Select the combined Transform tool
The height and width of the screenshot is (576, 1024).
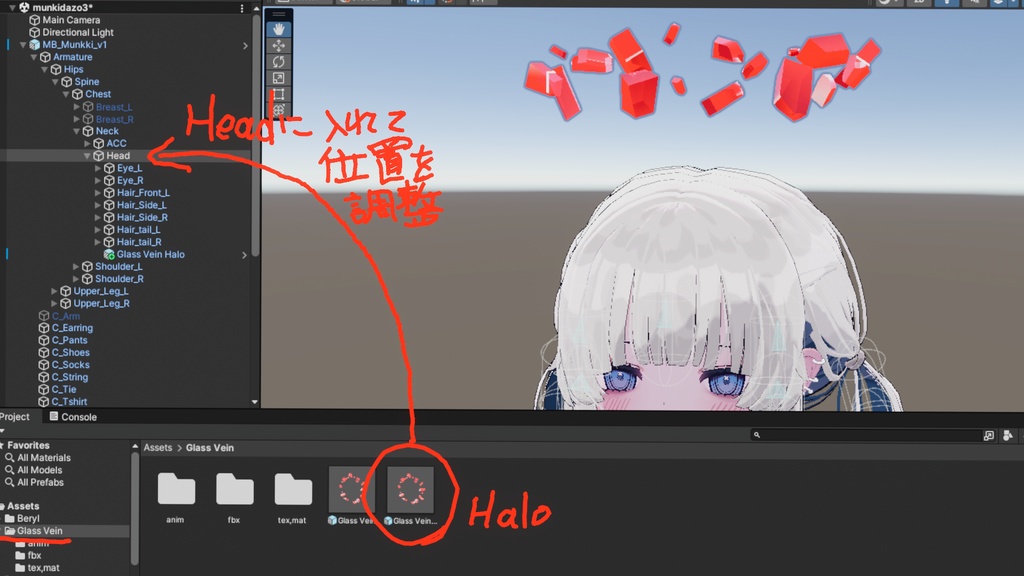(x=279, y=109)
